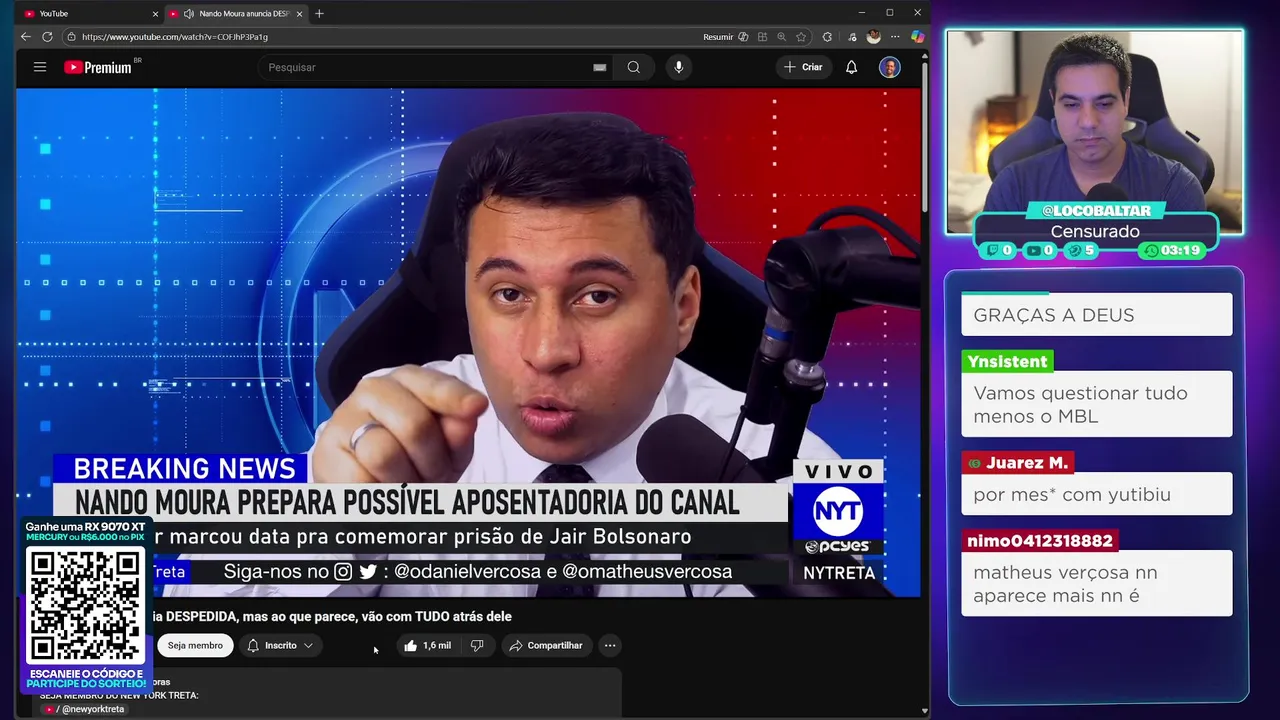Viewport: 1280px width, 720px height.
Task: Add page to favorites with star
Action: (x=801, y=37)
